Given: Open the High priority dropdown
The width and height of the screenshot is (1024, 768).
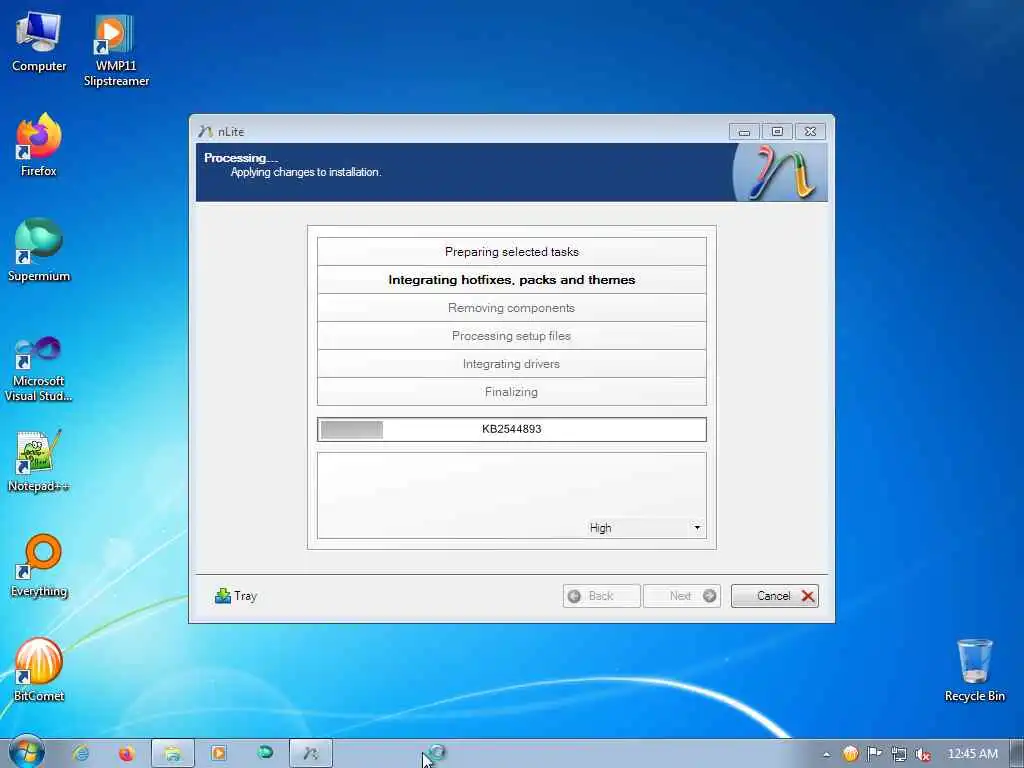Looking at the screenshot, I should (645, 528).
